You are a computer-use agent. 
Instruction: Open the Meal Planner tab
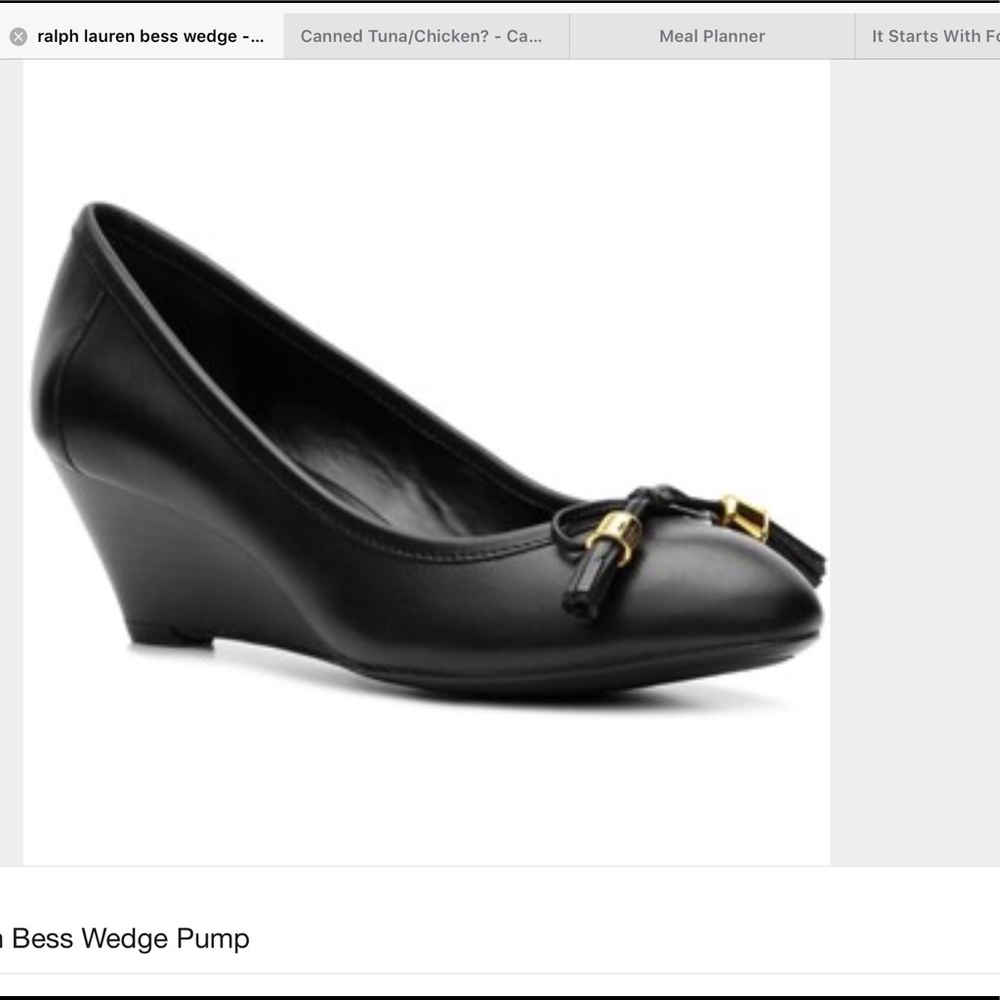click(x=712, y=36)
